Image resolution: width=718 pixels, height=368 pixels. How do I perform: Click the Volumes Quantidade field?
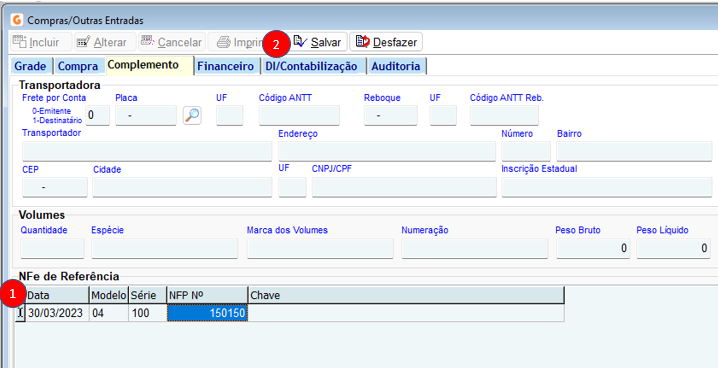(x=52, y=248)
